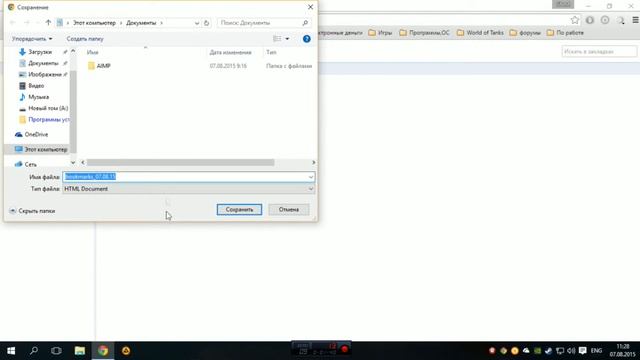This screenshot has height=360, width=640.
Task: Click the taskbar search magnifier icon
Action: (x=34, y=351)
